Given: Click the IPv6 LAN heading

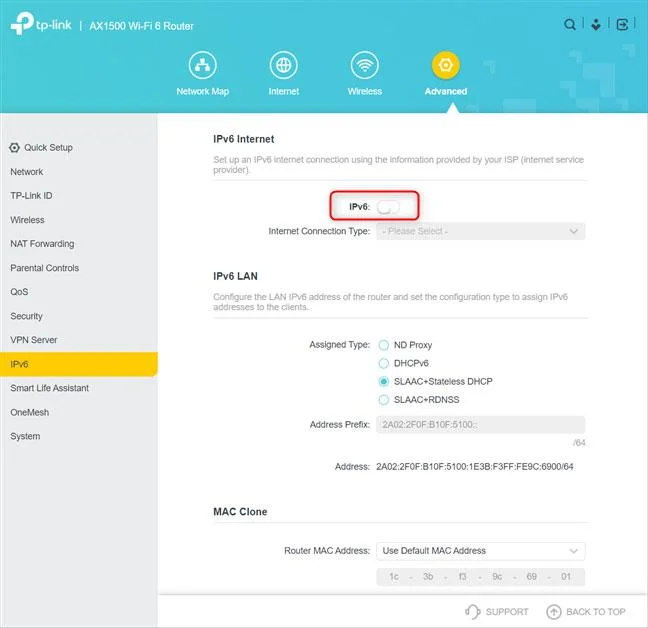Looking at the screenshot, I should (x=236, y=276).
